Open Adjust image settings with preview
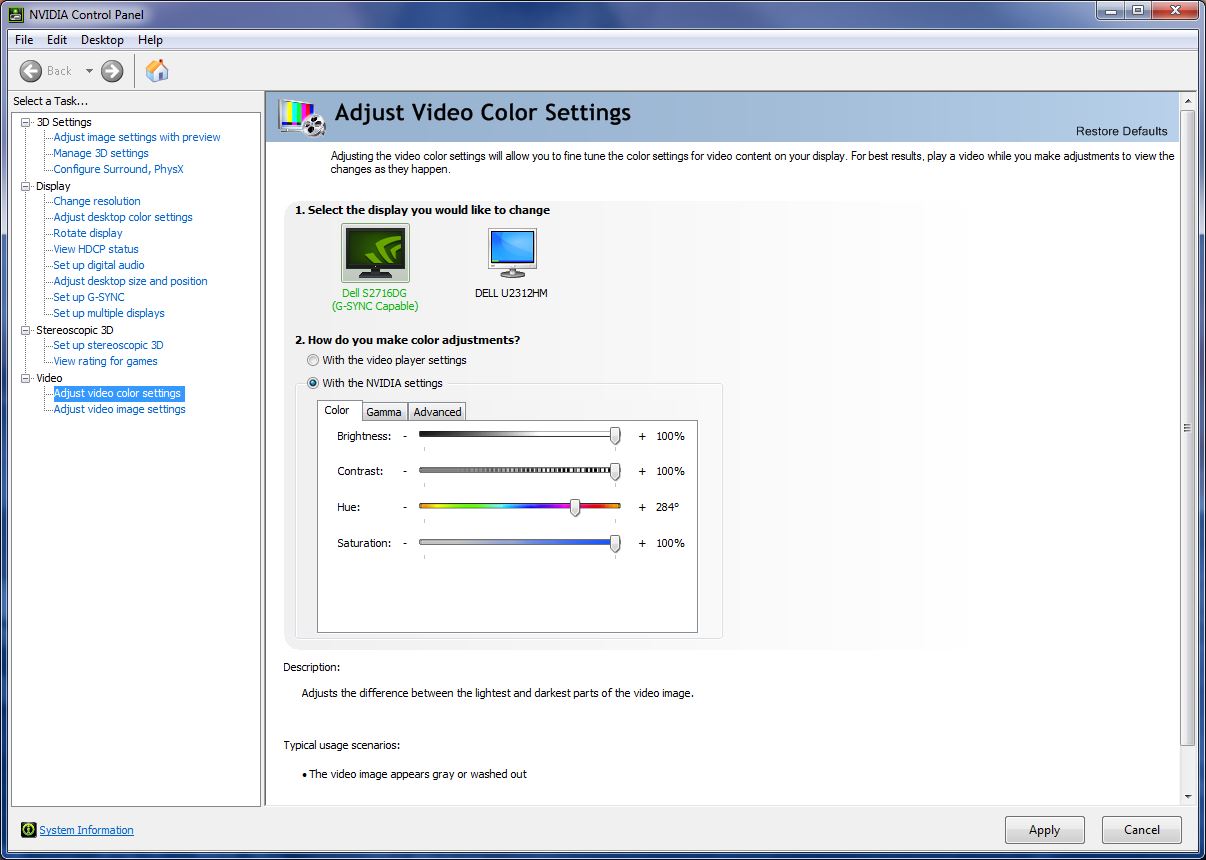 click(137, 137)
